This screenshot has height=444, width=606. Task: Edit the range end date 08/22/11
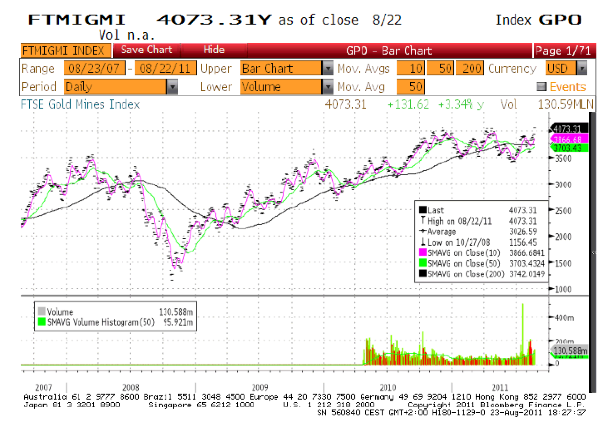[x=165, y=68]
